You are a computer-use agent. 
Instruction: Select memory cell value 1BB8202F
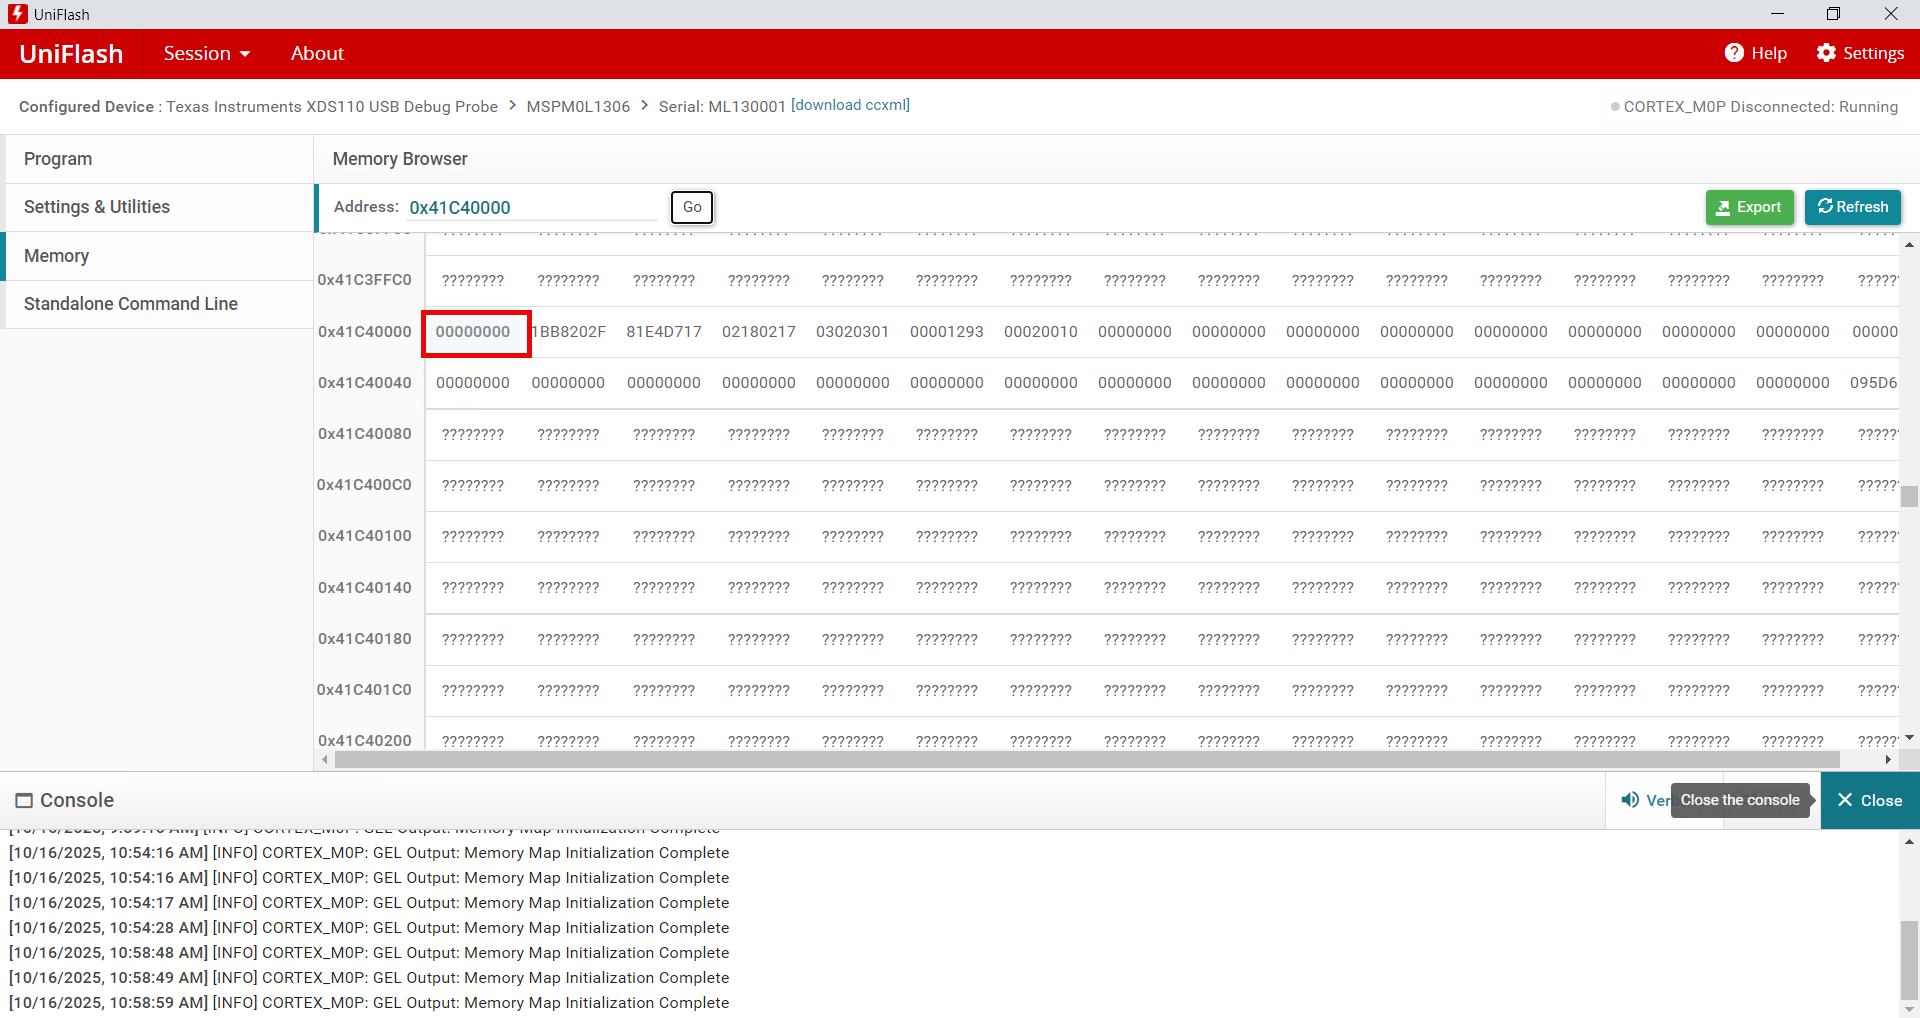pyautogui.click(x=568, y=332)
